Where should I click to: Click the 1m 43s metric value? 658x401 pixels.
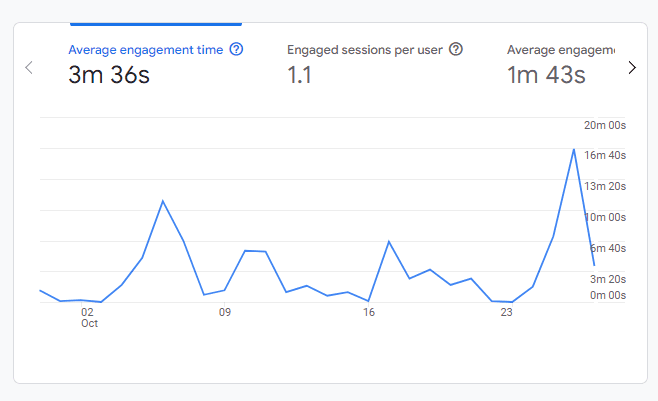pyautogui.click(x=546, y=75)
